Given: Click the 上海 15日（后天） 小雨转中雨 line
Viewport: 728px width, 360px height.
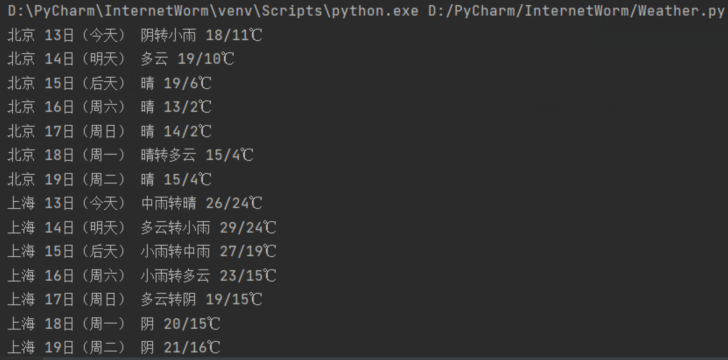Looking at the screenshot, I should (142, 252).
